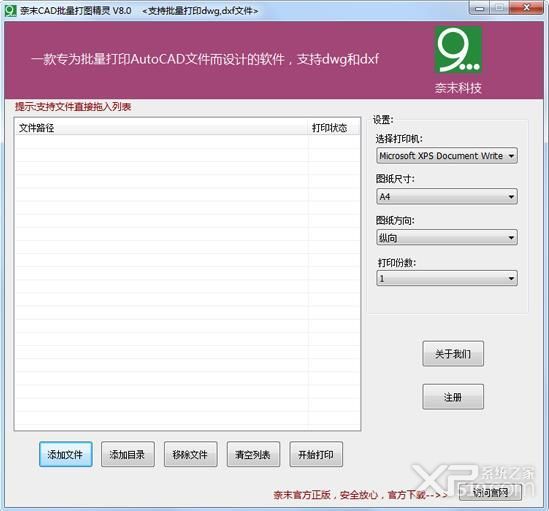The image size is (549, 511).
Task: Visit the official site via 访问官网
Action: [x=490, y=493]
